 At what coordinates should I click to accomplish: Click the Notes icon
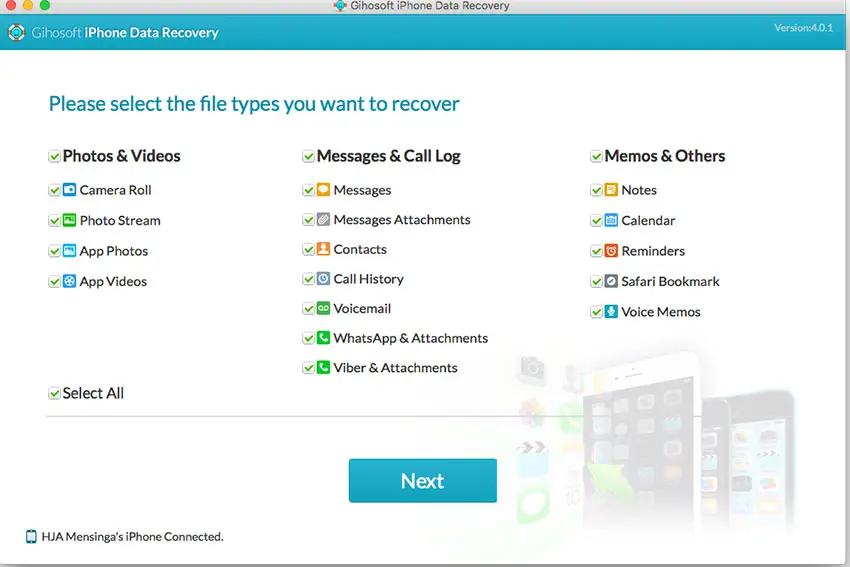[611, 190]
